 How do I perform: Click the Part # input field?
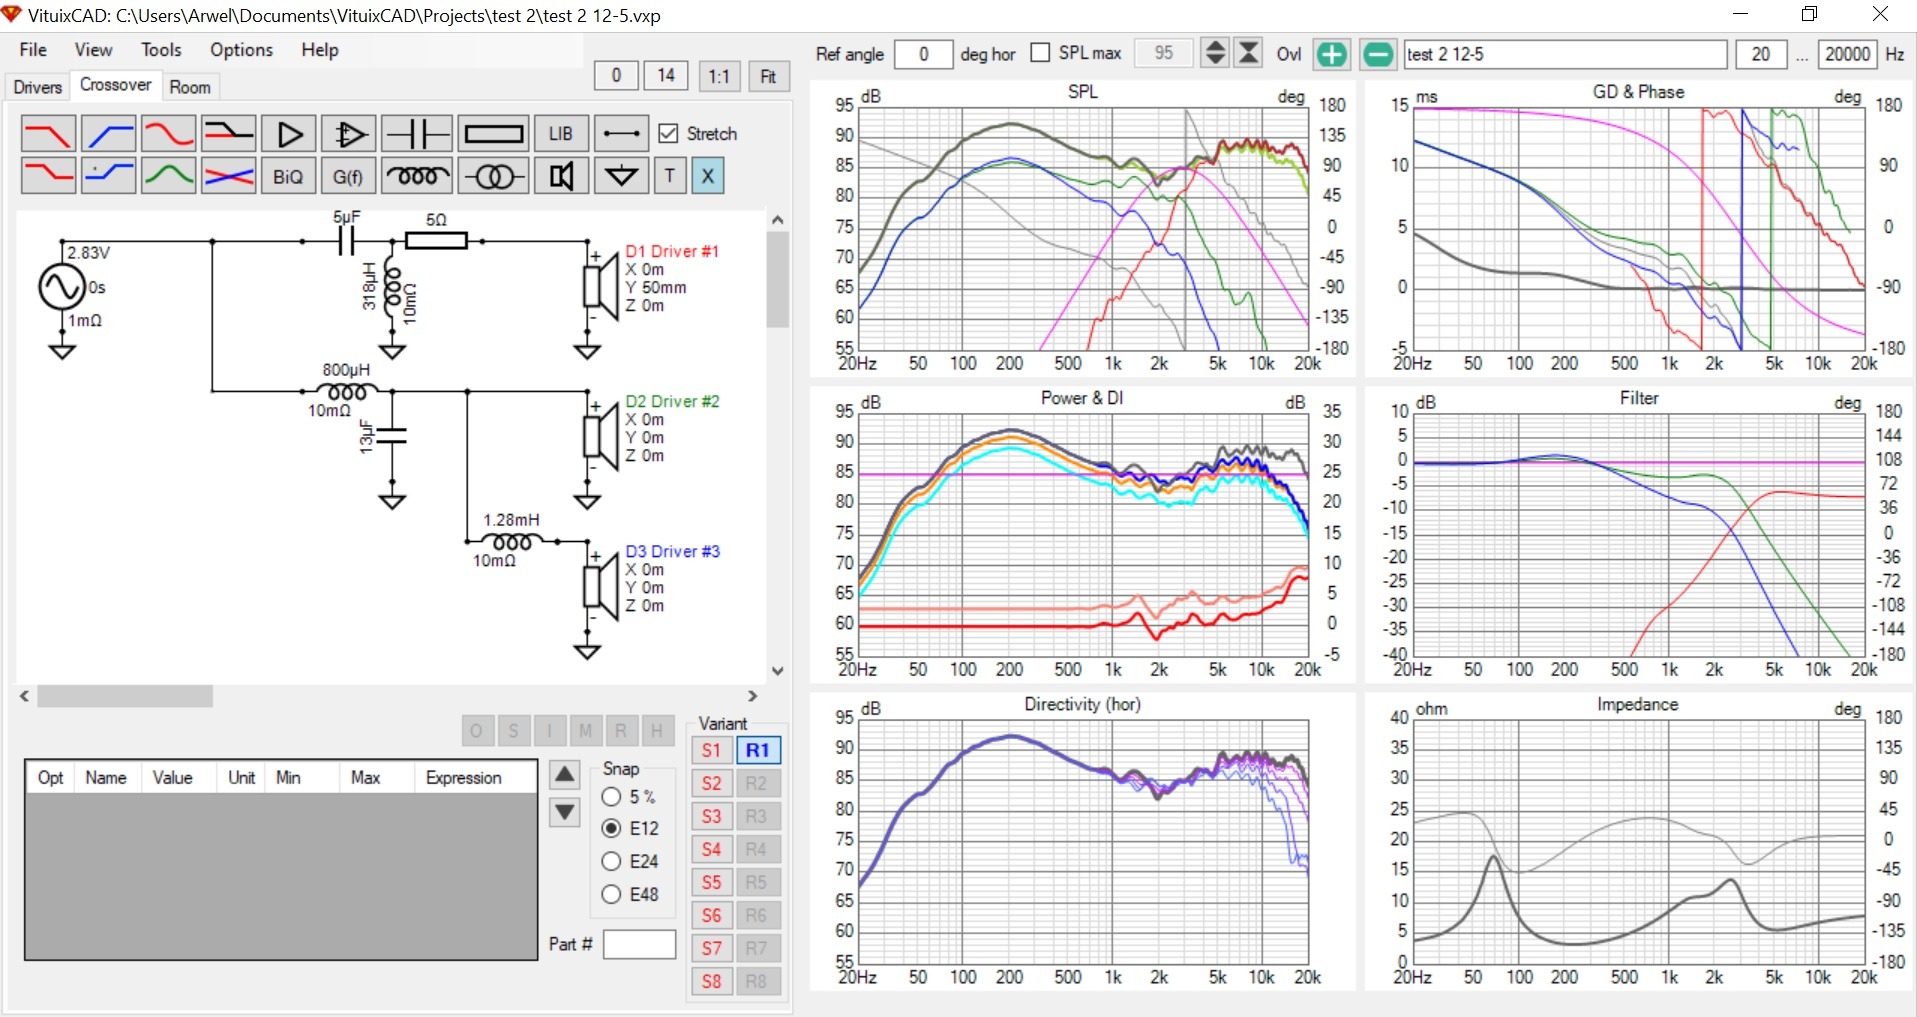point(640,944)
